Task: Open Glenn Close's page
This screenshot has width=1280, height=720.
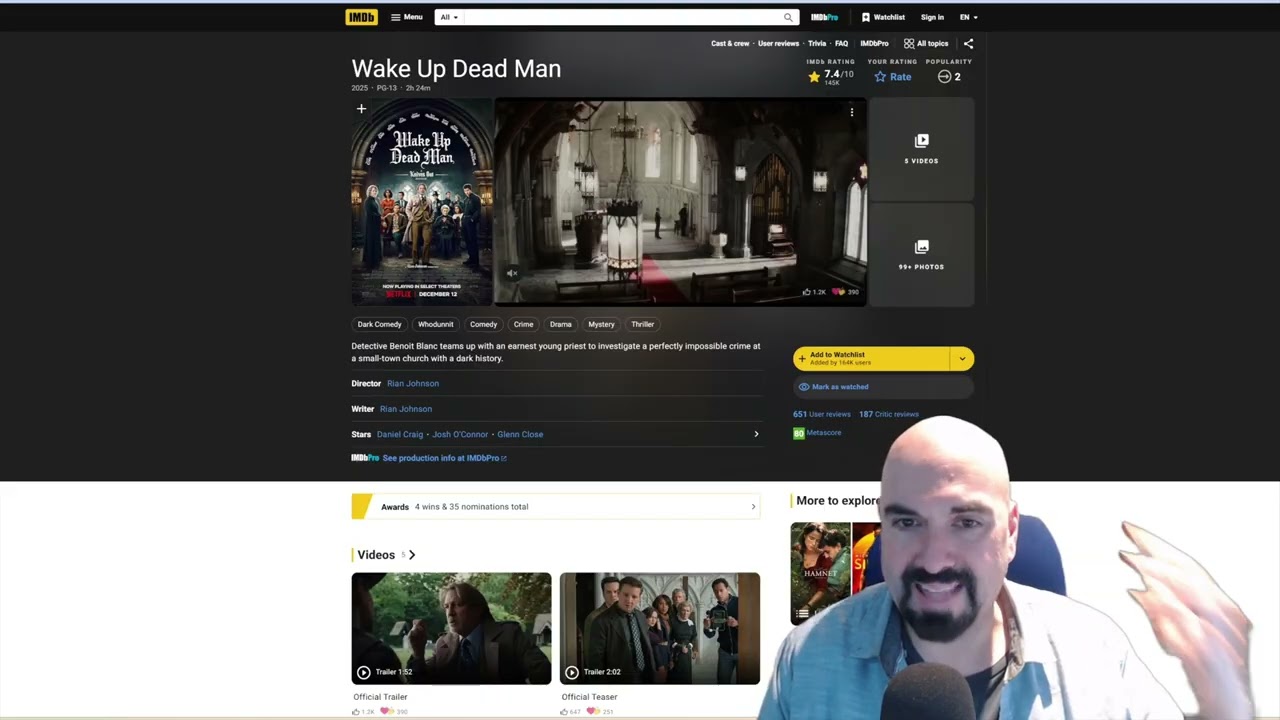Action: [x=520, y=434]
